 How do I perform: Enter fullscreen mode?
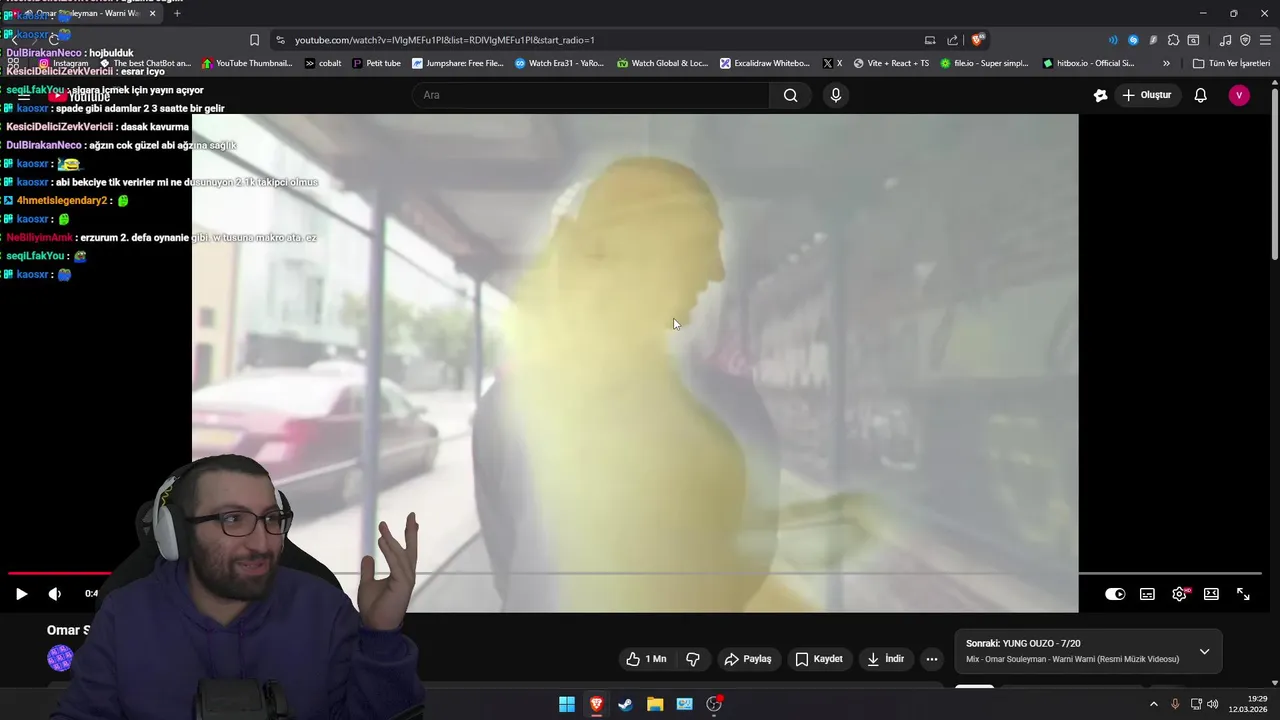(1243, 594)
